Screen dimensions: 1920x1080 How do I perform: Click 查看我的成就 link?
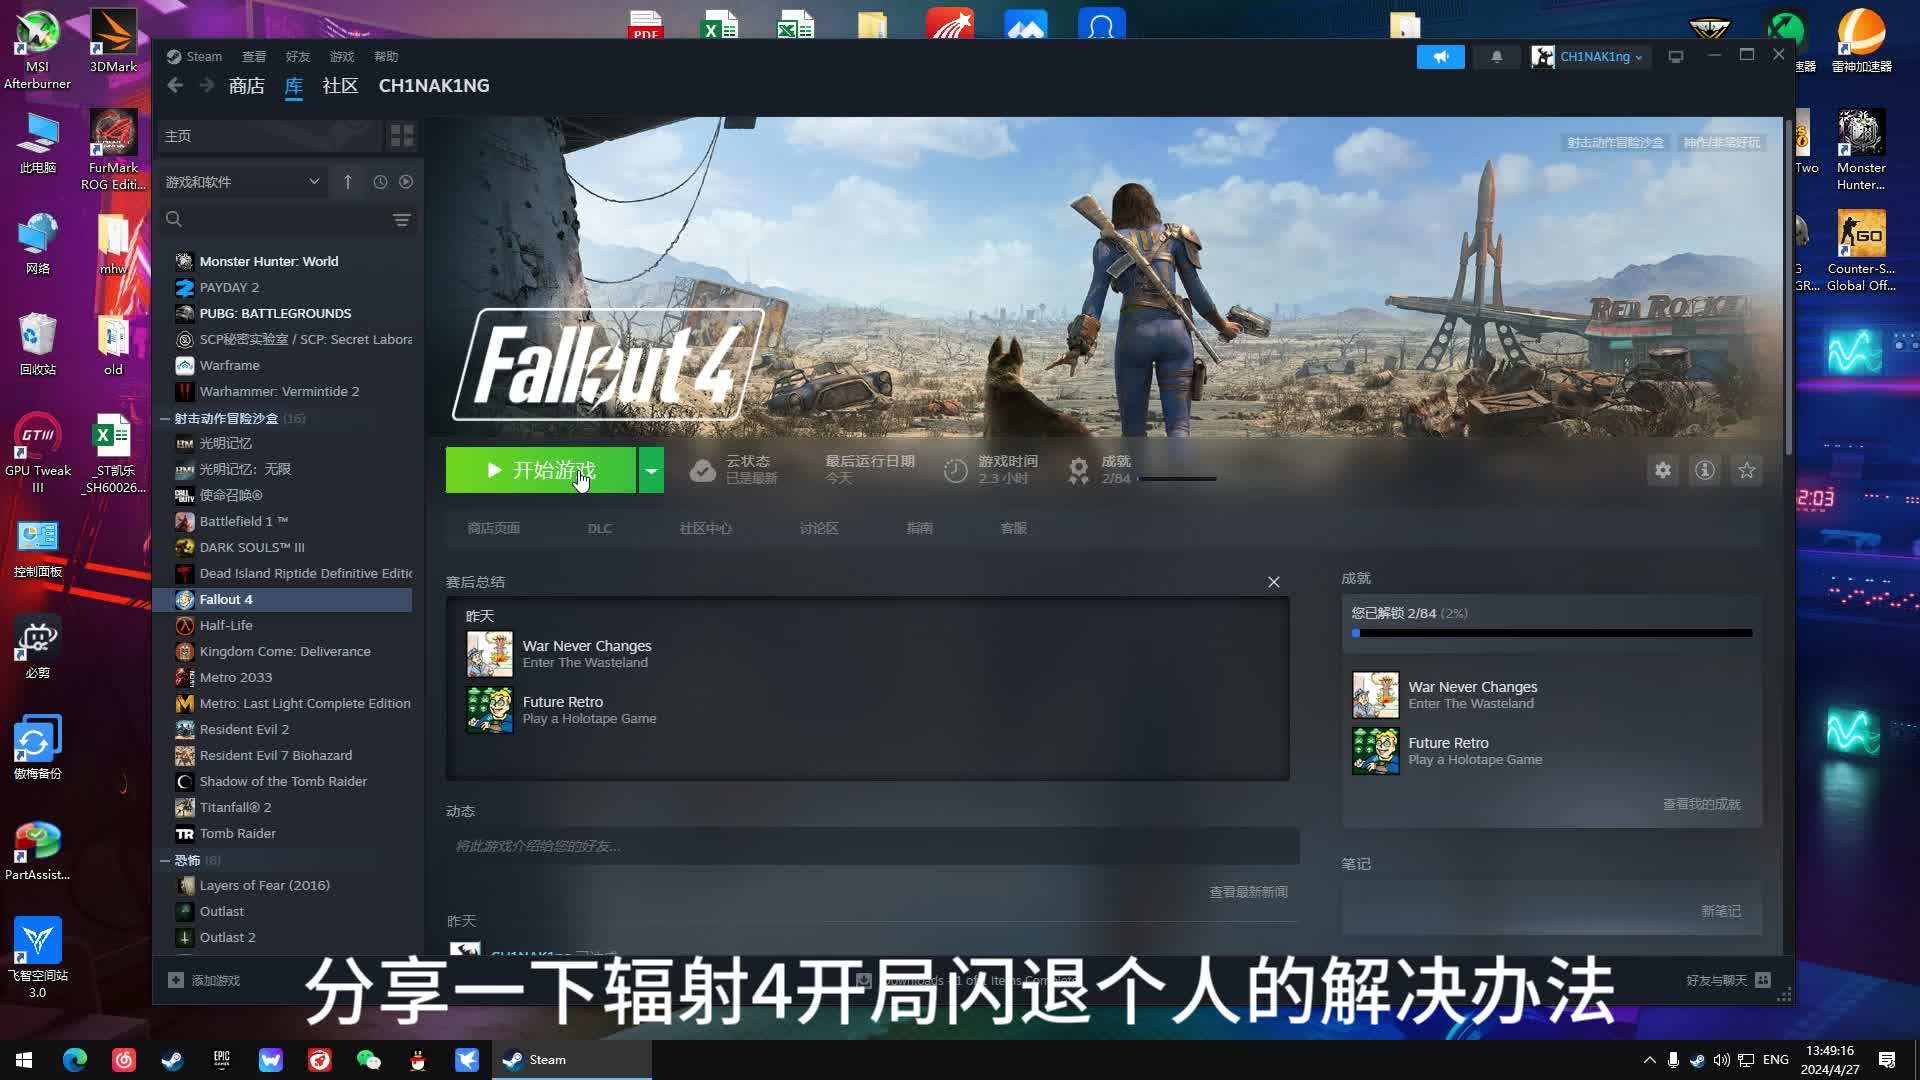1701,804
